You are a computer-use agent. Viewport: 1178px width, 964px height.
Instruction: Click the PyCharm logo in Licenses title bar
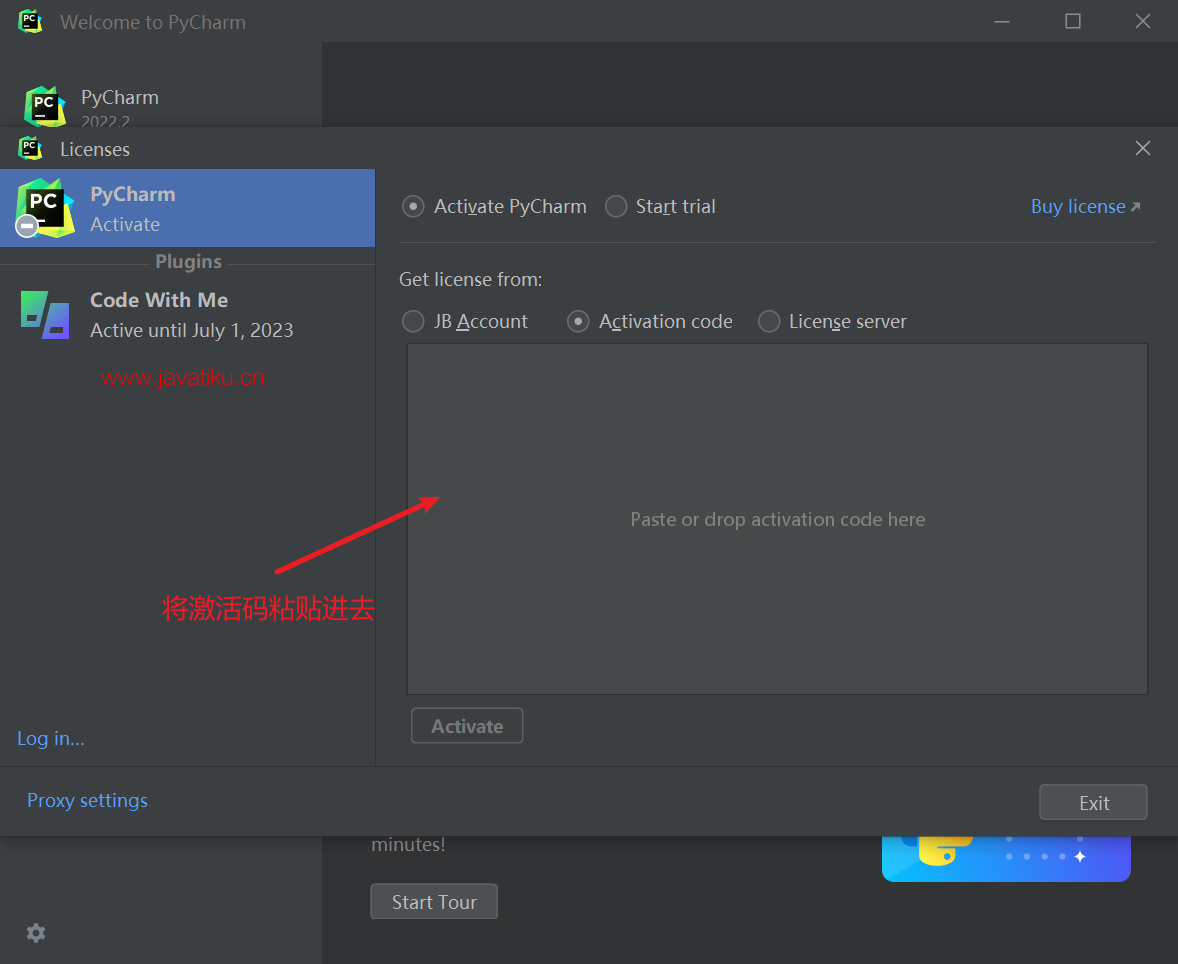[30, 149]
